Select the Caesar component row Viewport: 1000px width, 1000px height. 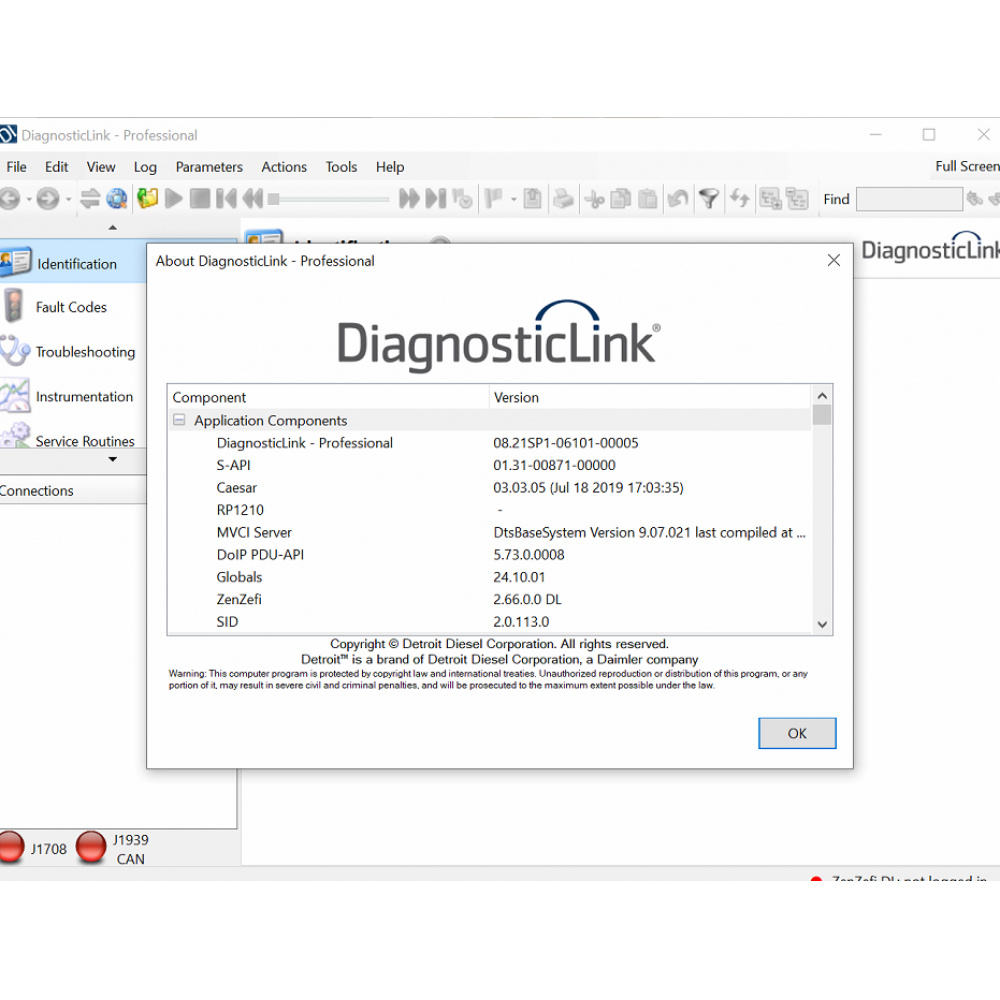(490, 487)
